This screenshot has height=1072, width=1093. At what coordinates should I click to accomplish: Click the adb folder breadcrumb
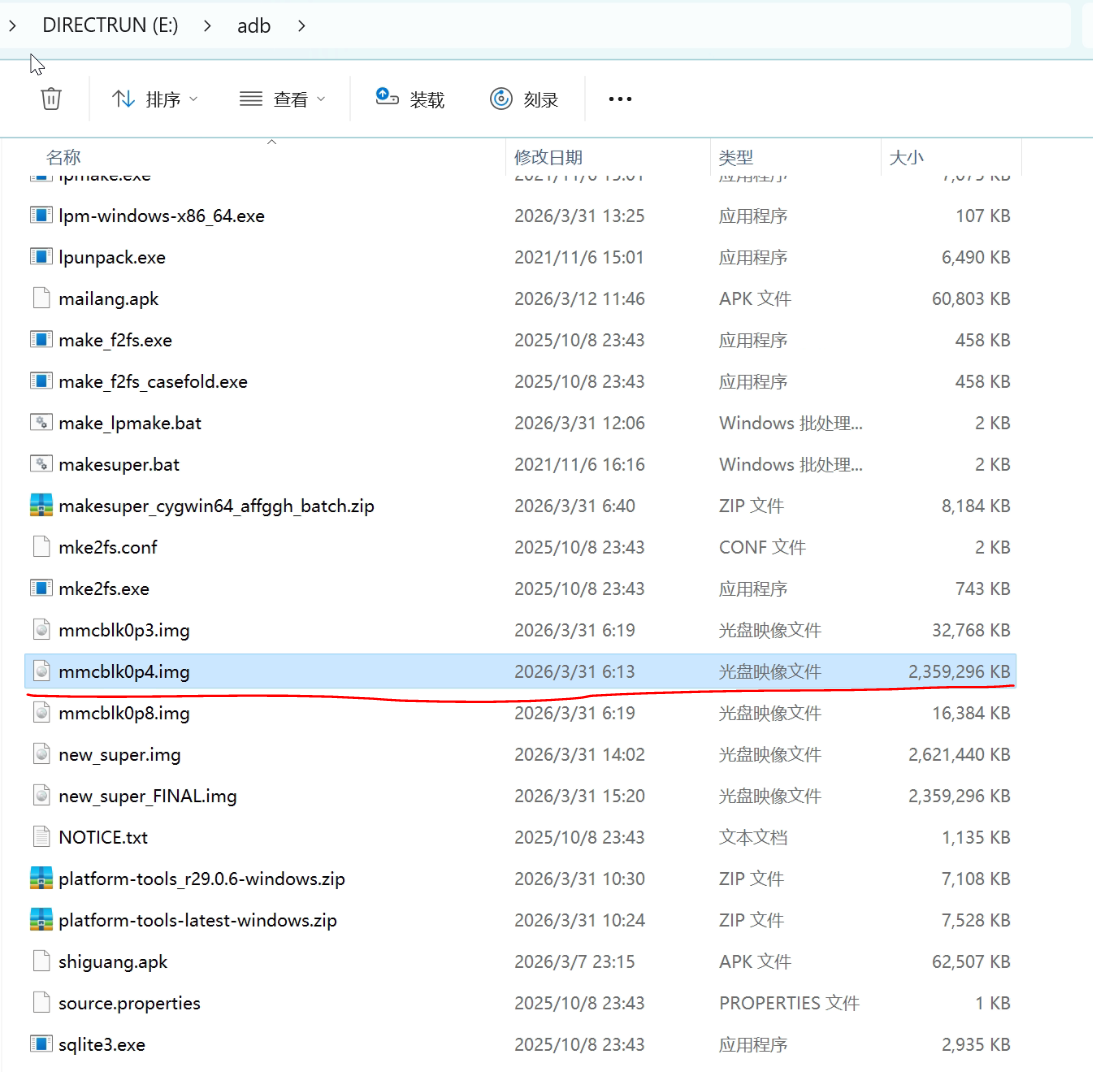click(x=254, y=26)
